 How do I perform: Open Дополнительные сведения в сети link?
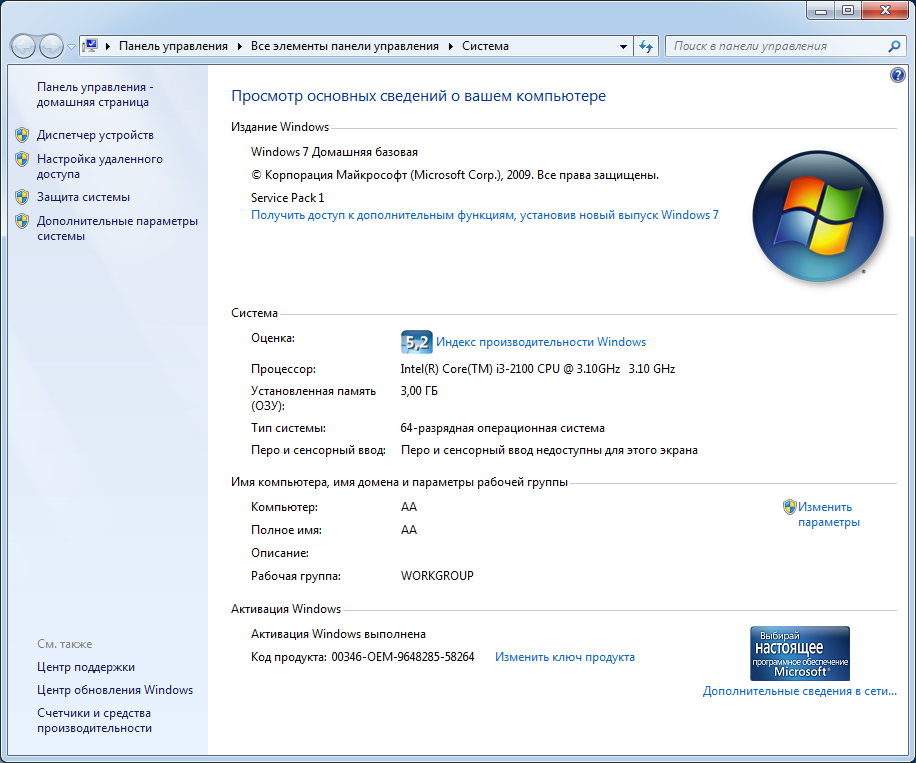pos(800,691)
